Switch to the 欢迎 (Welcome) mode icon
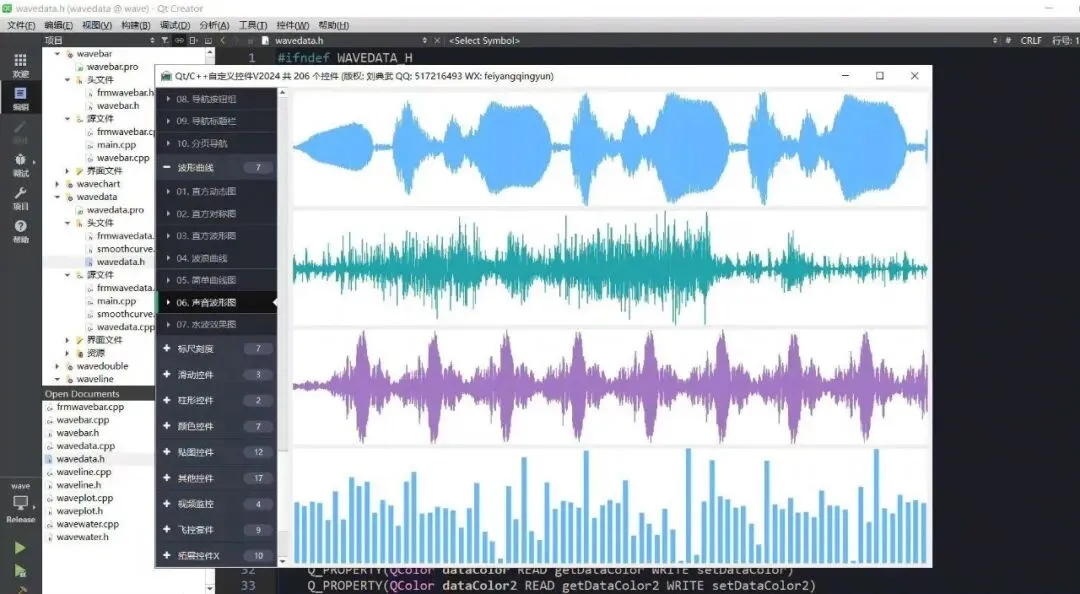Screen dimensions: 1080x594 21,65
